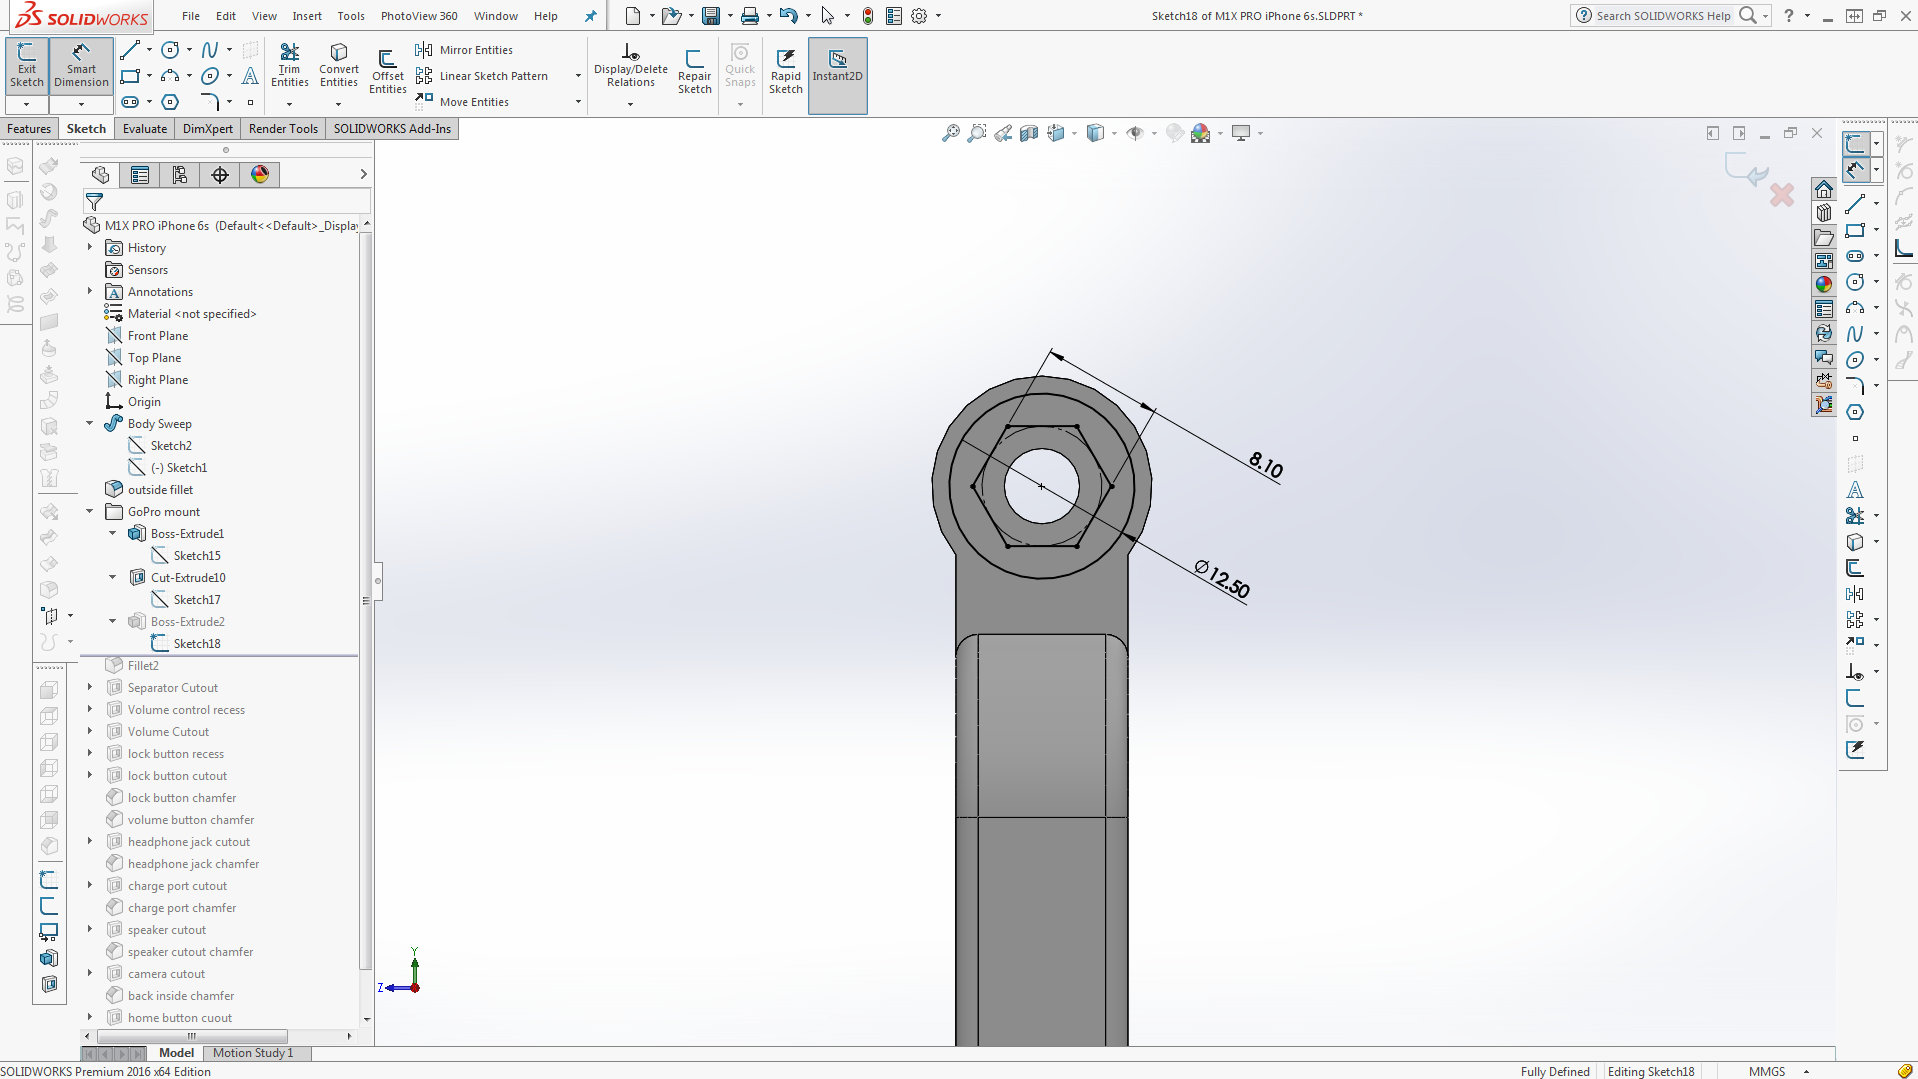Select the Corner Rectangle sketch tool
The height and width of the screenshot is (1079, 1918).
click(x=130, y=76)
